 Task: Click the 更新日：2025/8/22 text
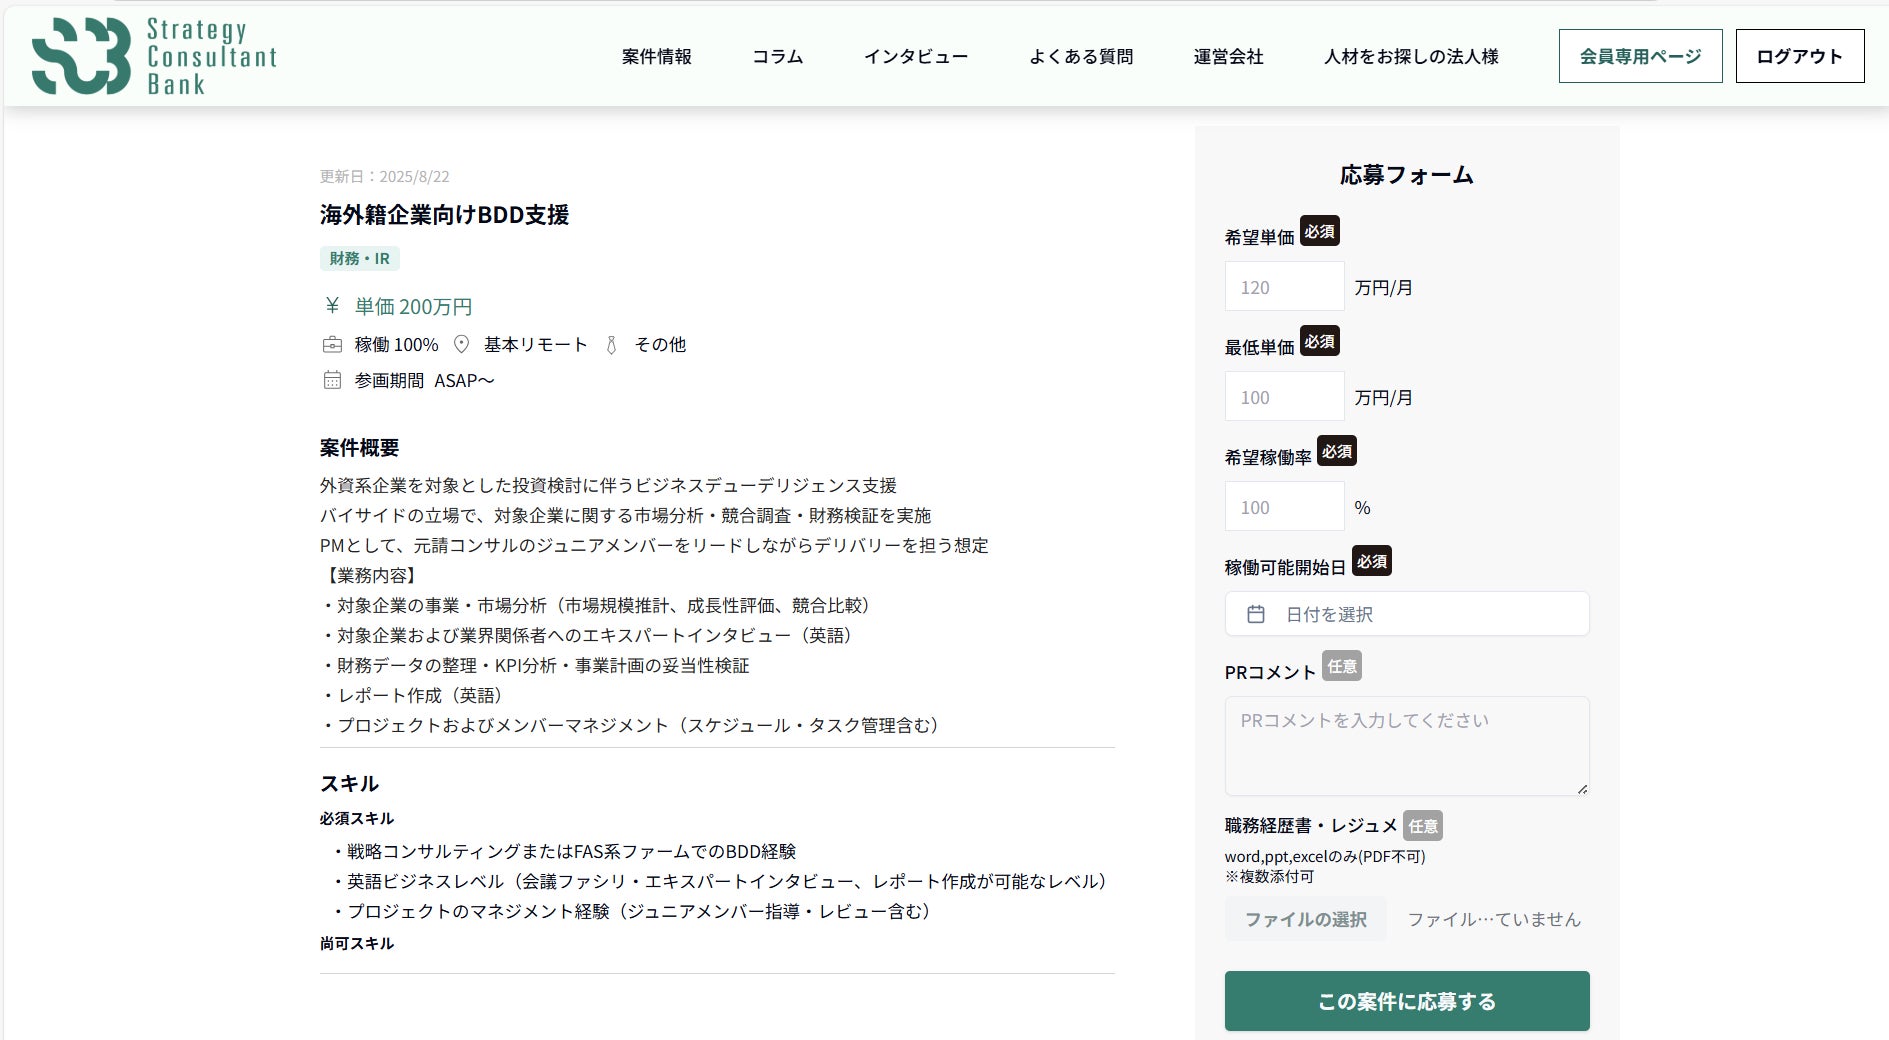(x=385, y=177)
